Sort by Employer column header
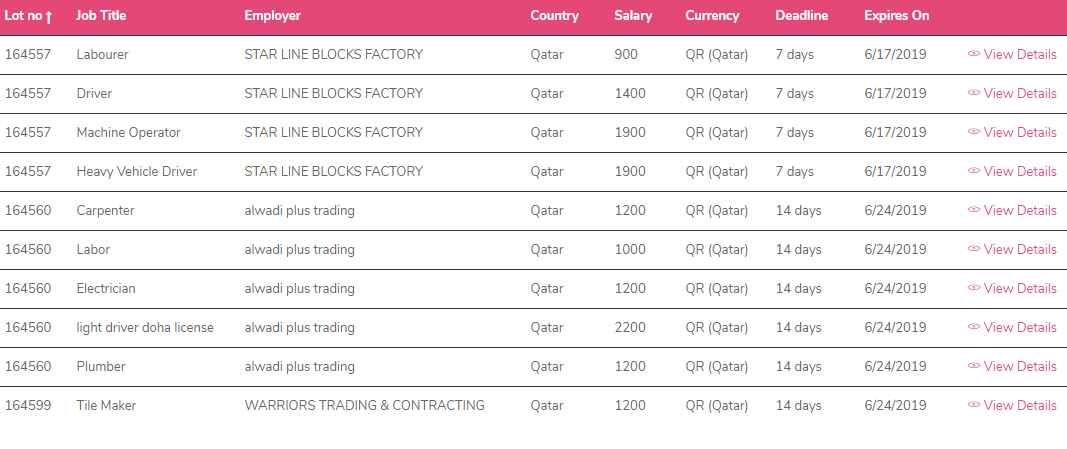The image size is (1067, 449). 272,16
